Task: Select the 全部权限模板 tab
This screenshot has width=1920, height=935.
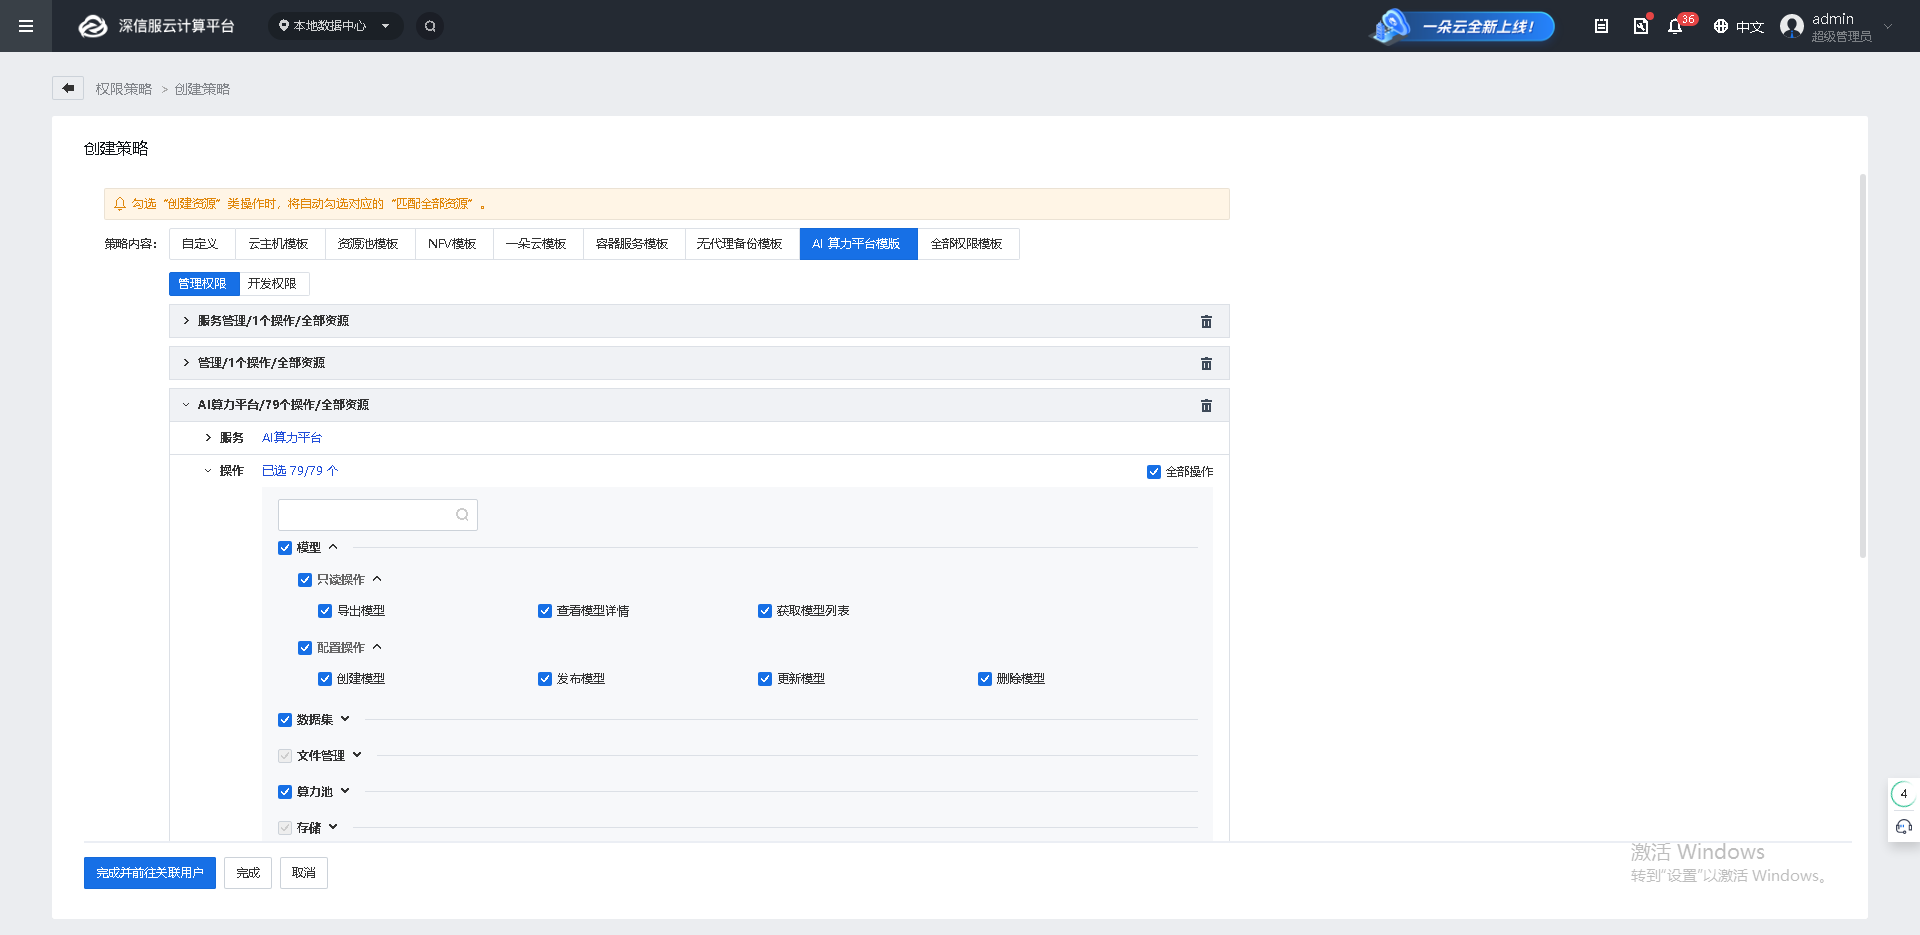Action: click(968, 244)
